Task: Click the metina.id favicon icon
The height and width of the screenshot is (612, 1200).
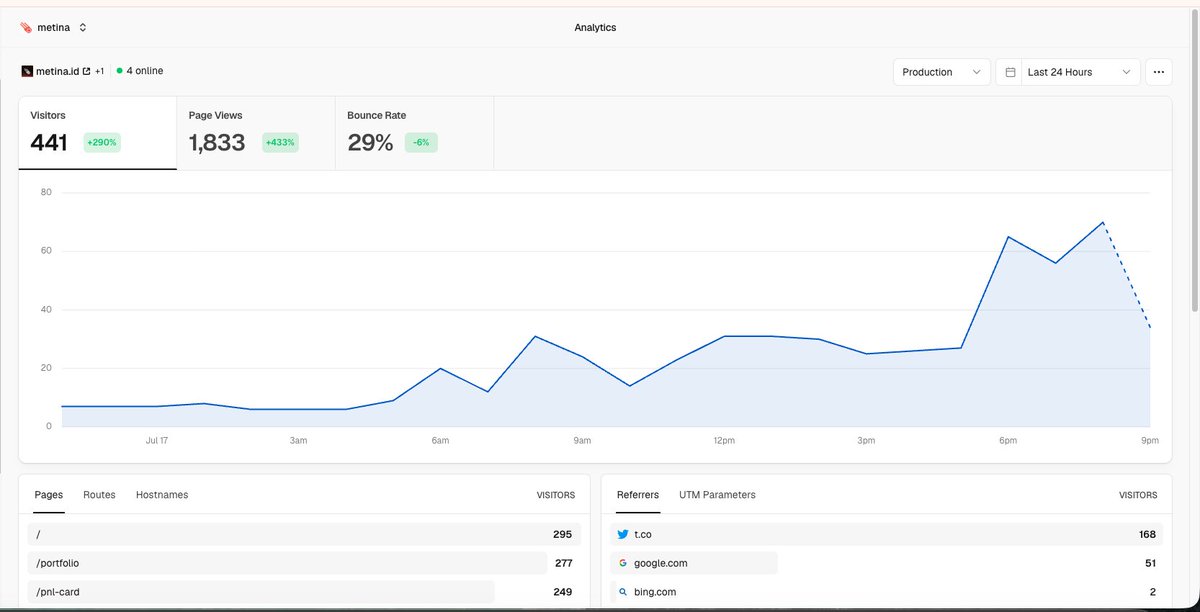Action: [x=27, y=71]
